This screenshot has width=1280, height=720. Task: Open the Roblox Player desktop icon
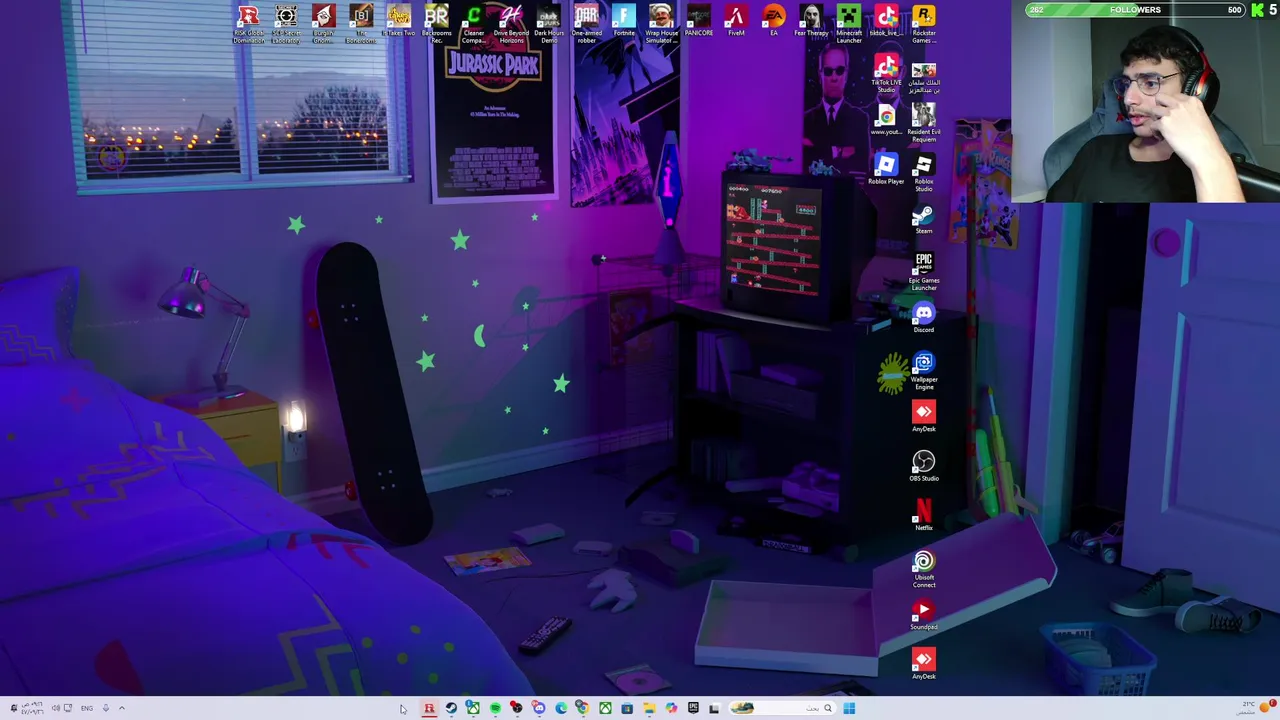[x=886, y=168]
